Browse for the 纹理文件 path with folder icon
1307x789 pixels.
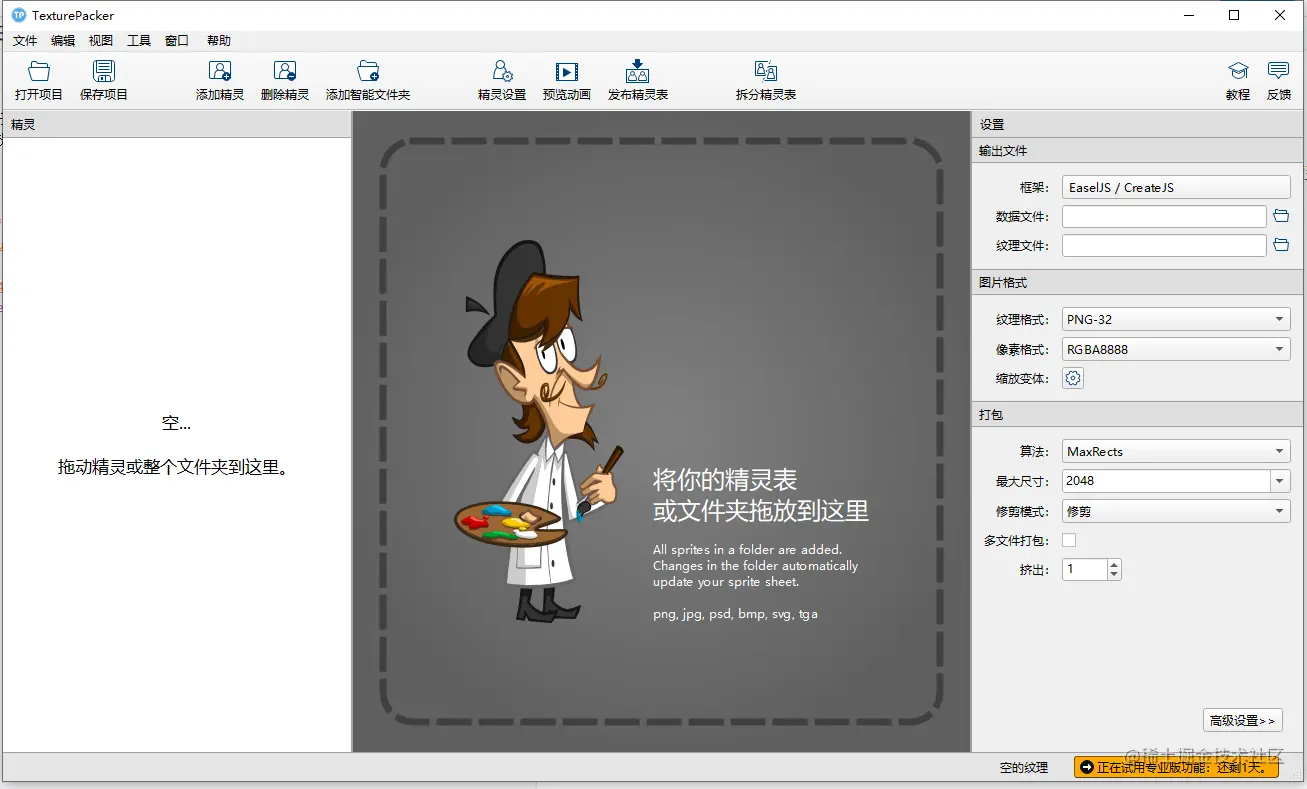[1281, 246]
